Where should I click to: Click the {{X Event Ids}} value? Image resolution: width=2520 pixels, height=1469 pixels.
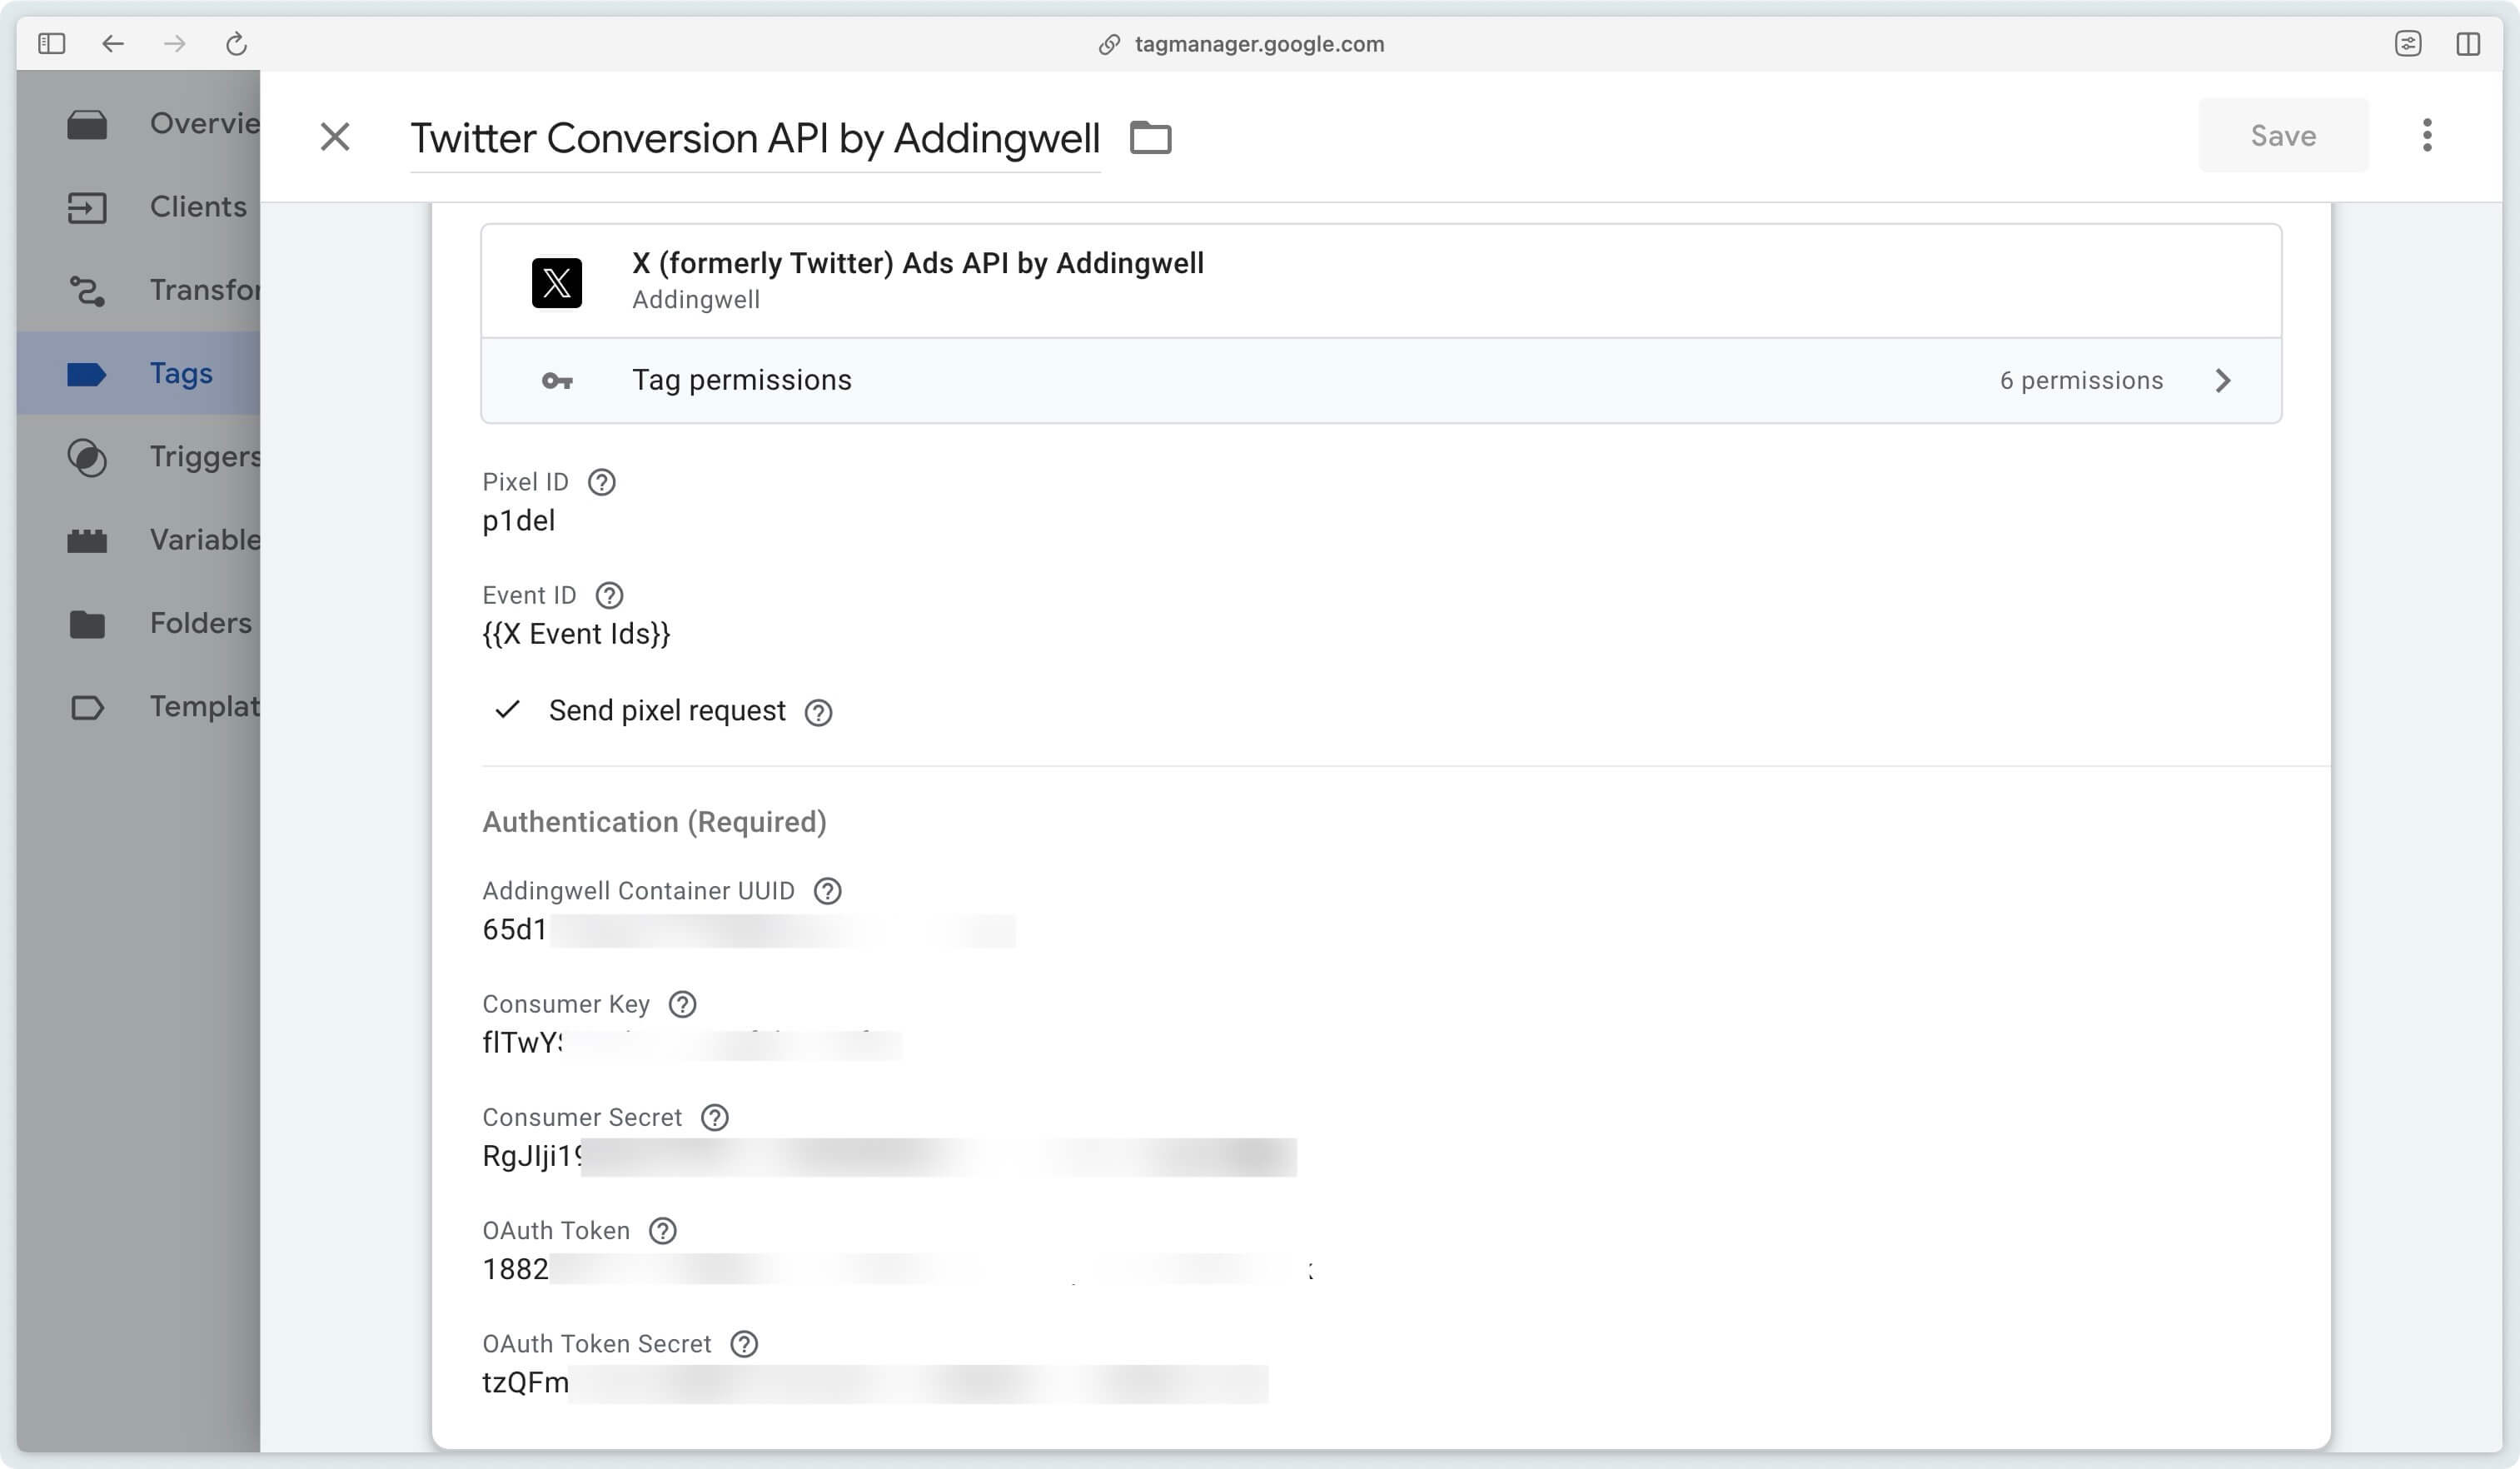pyautogui.click(x=576, y=634)
